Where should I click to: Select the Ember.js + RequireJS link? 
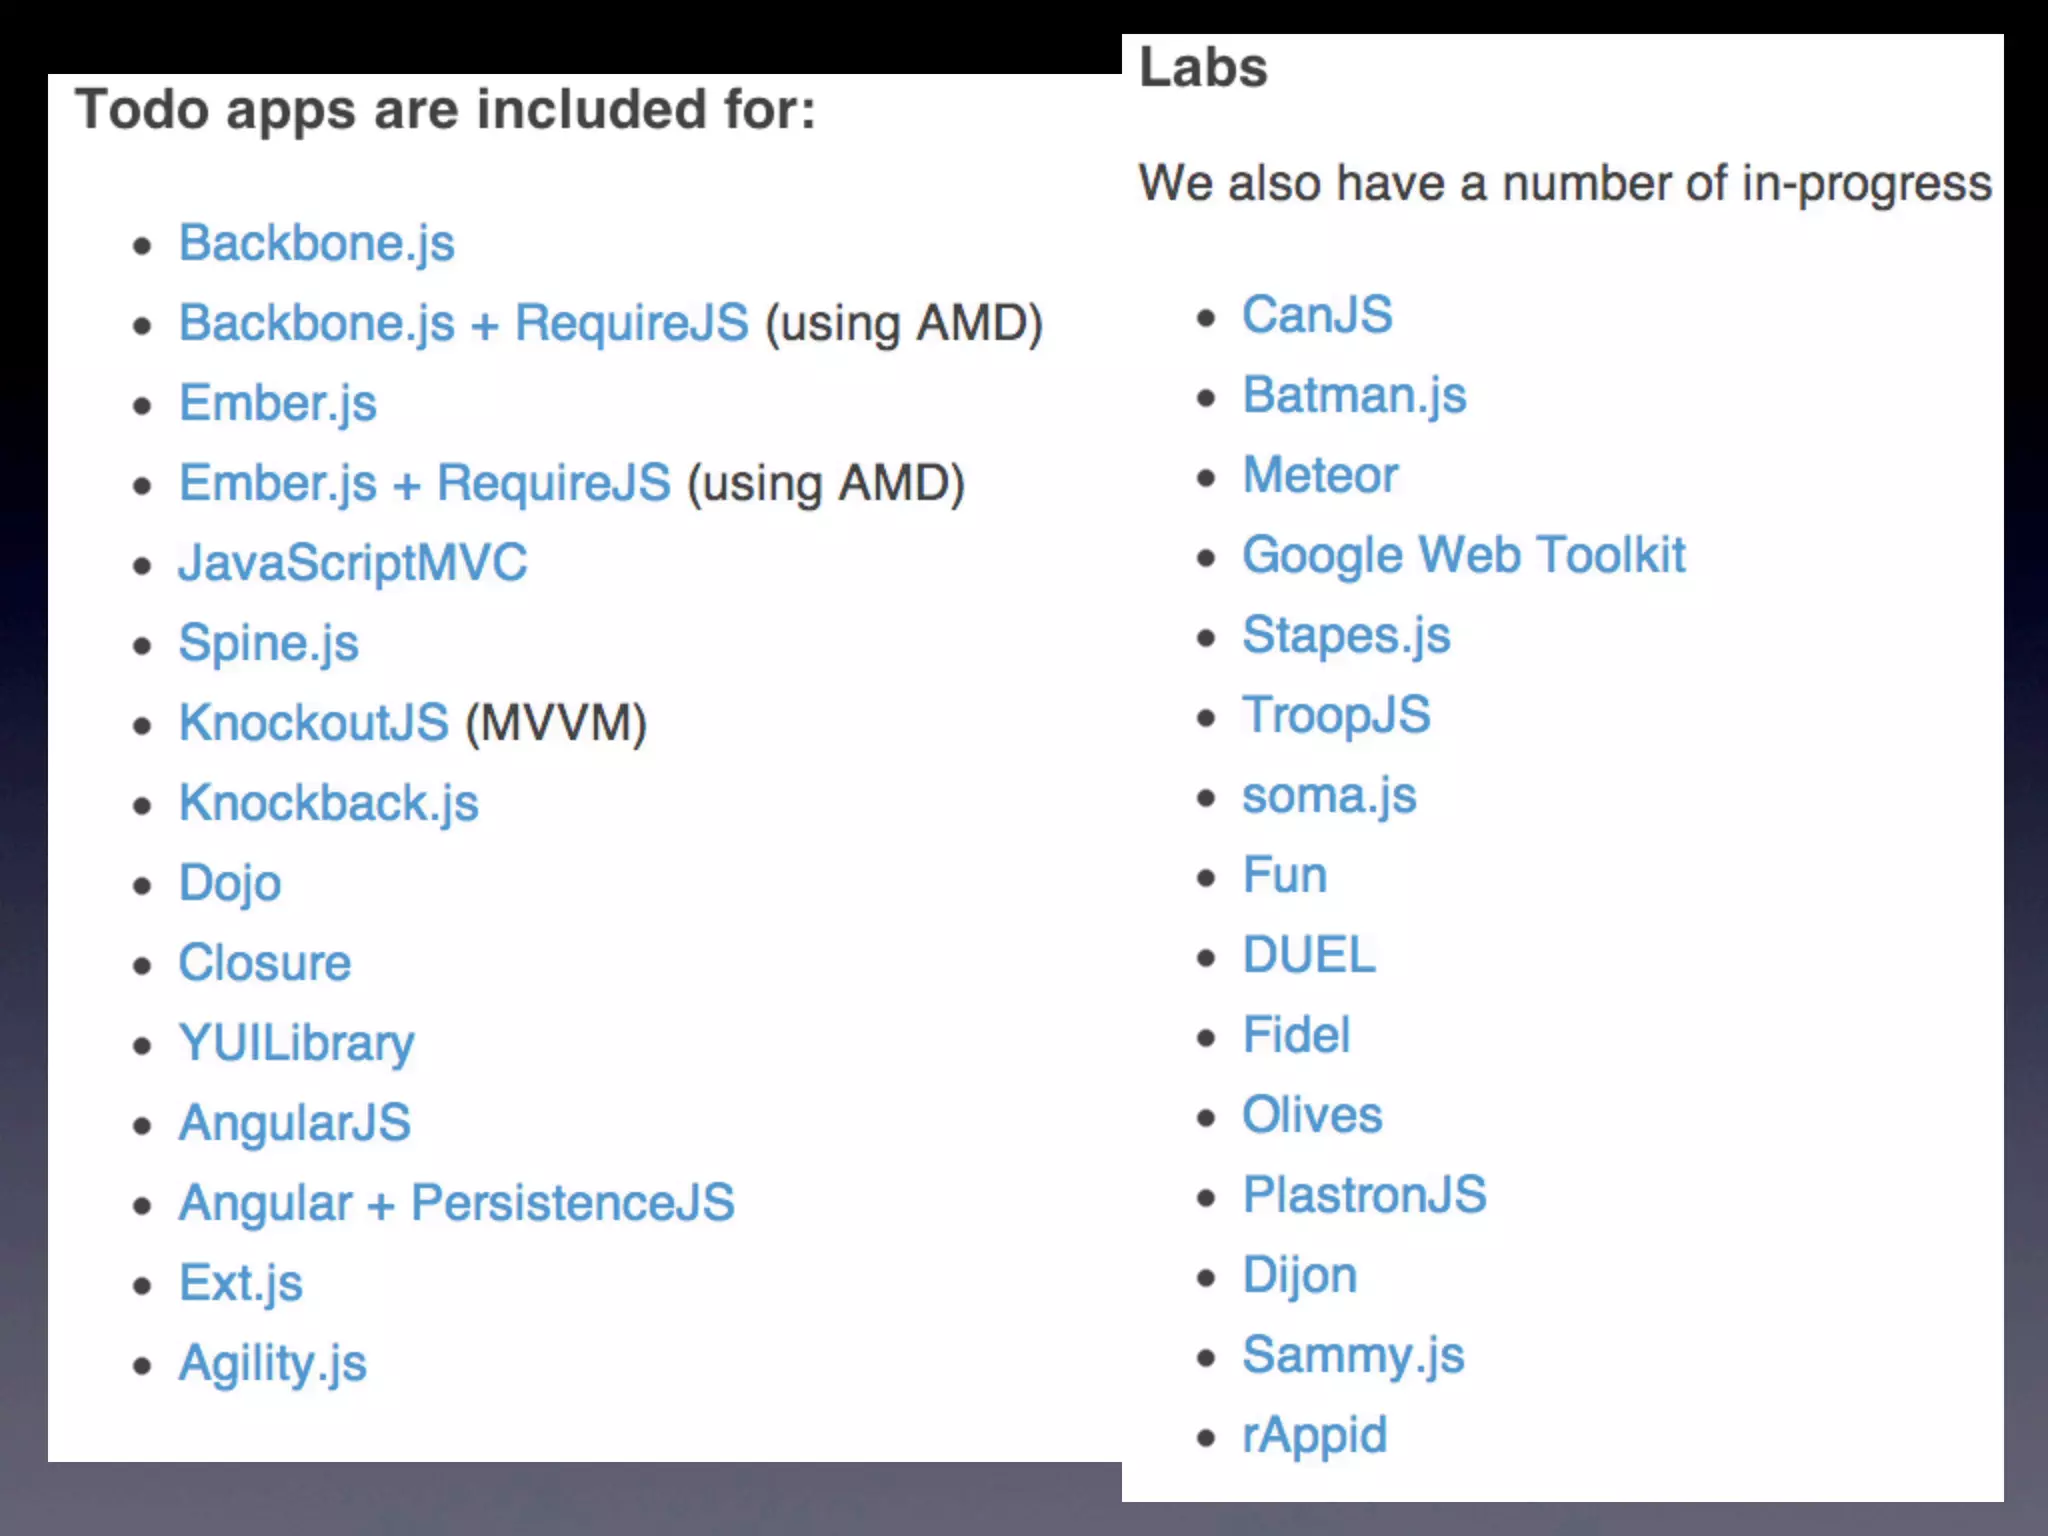(x=424, y=483)
